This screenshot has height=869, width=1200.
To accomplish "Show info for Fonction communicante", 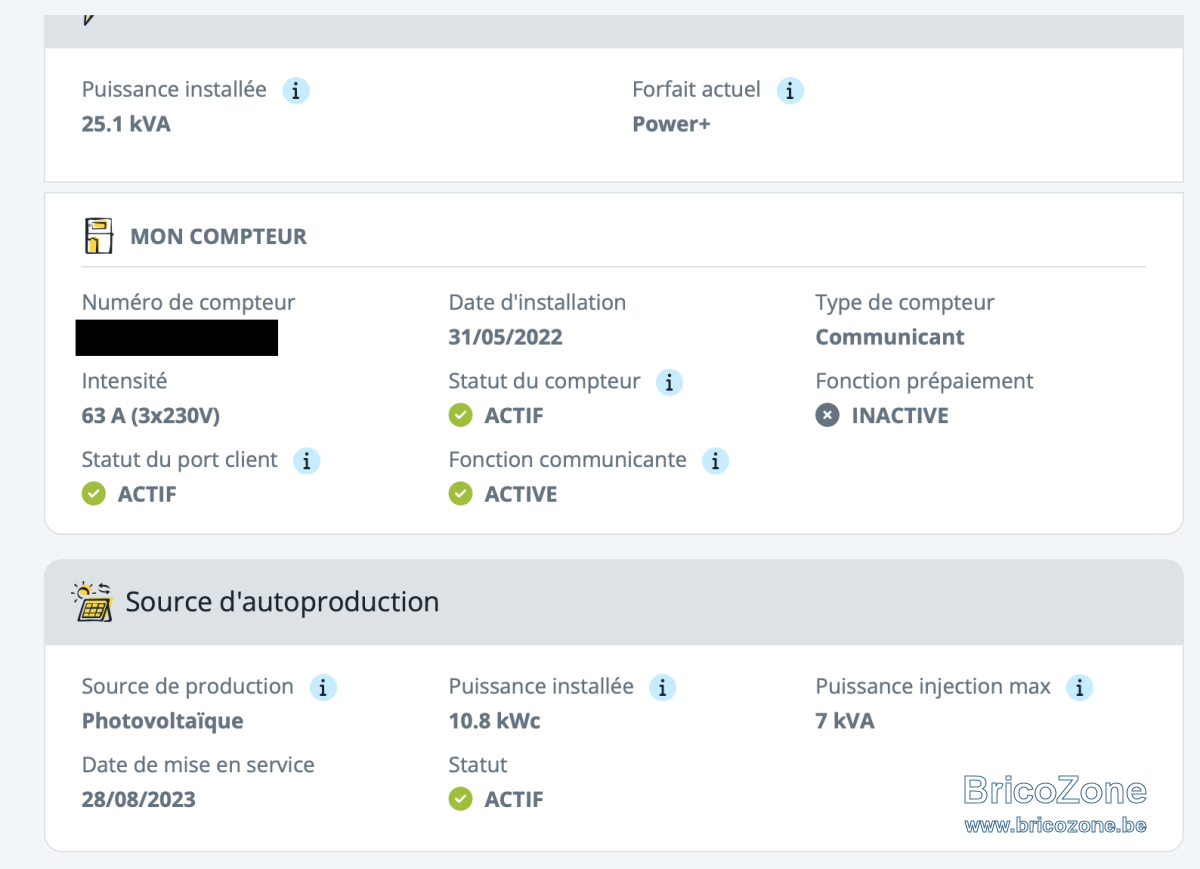I will coord(715,461).
